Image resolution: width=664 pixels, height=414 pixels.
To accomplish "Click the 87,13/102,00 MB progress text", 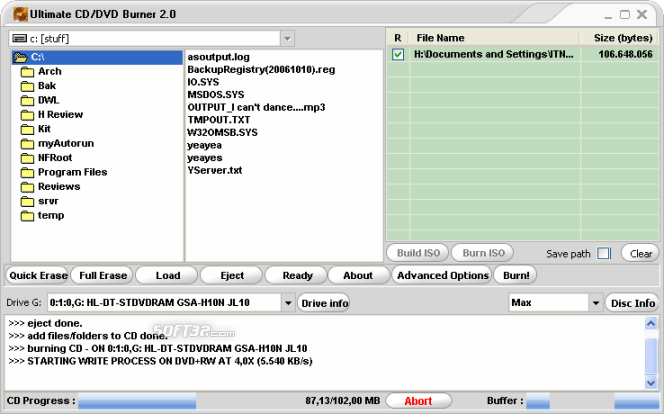I will (x=343, y=401).
